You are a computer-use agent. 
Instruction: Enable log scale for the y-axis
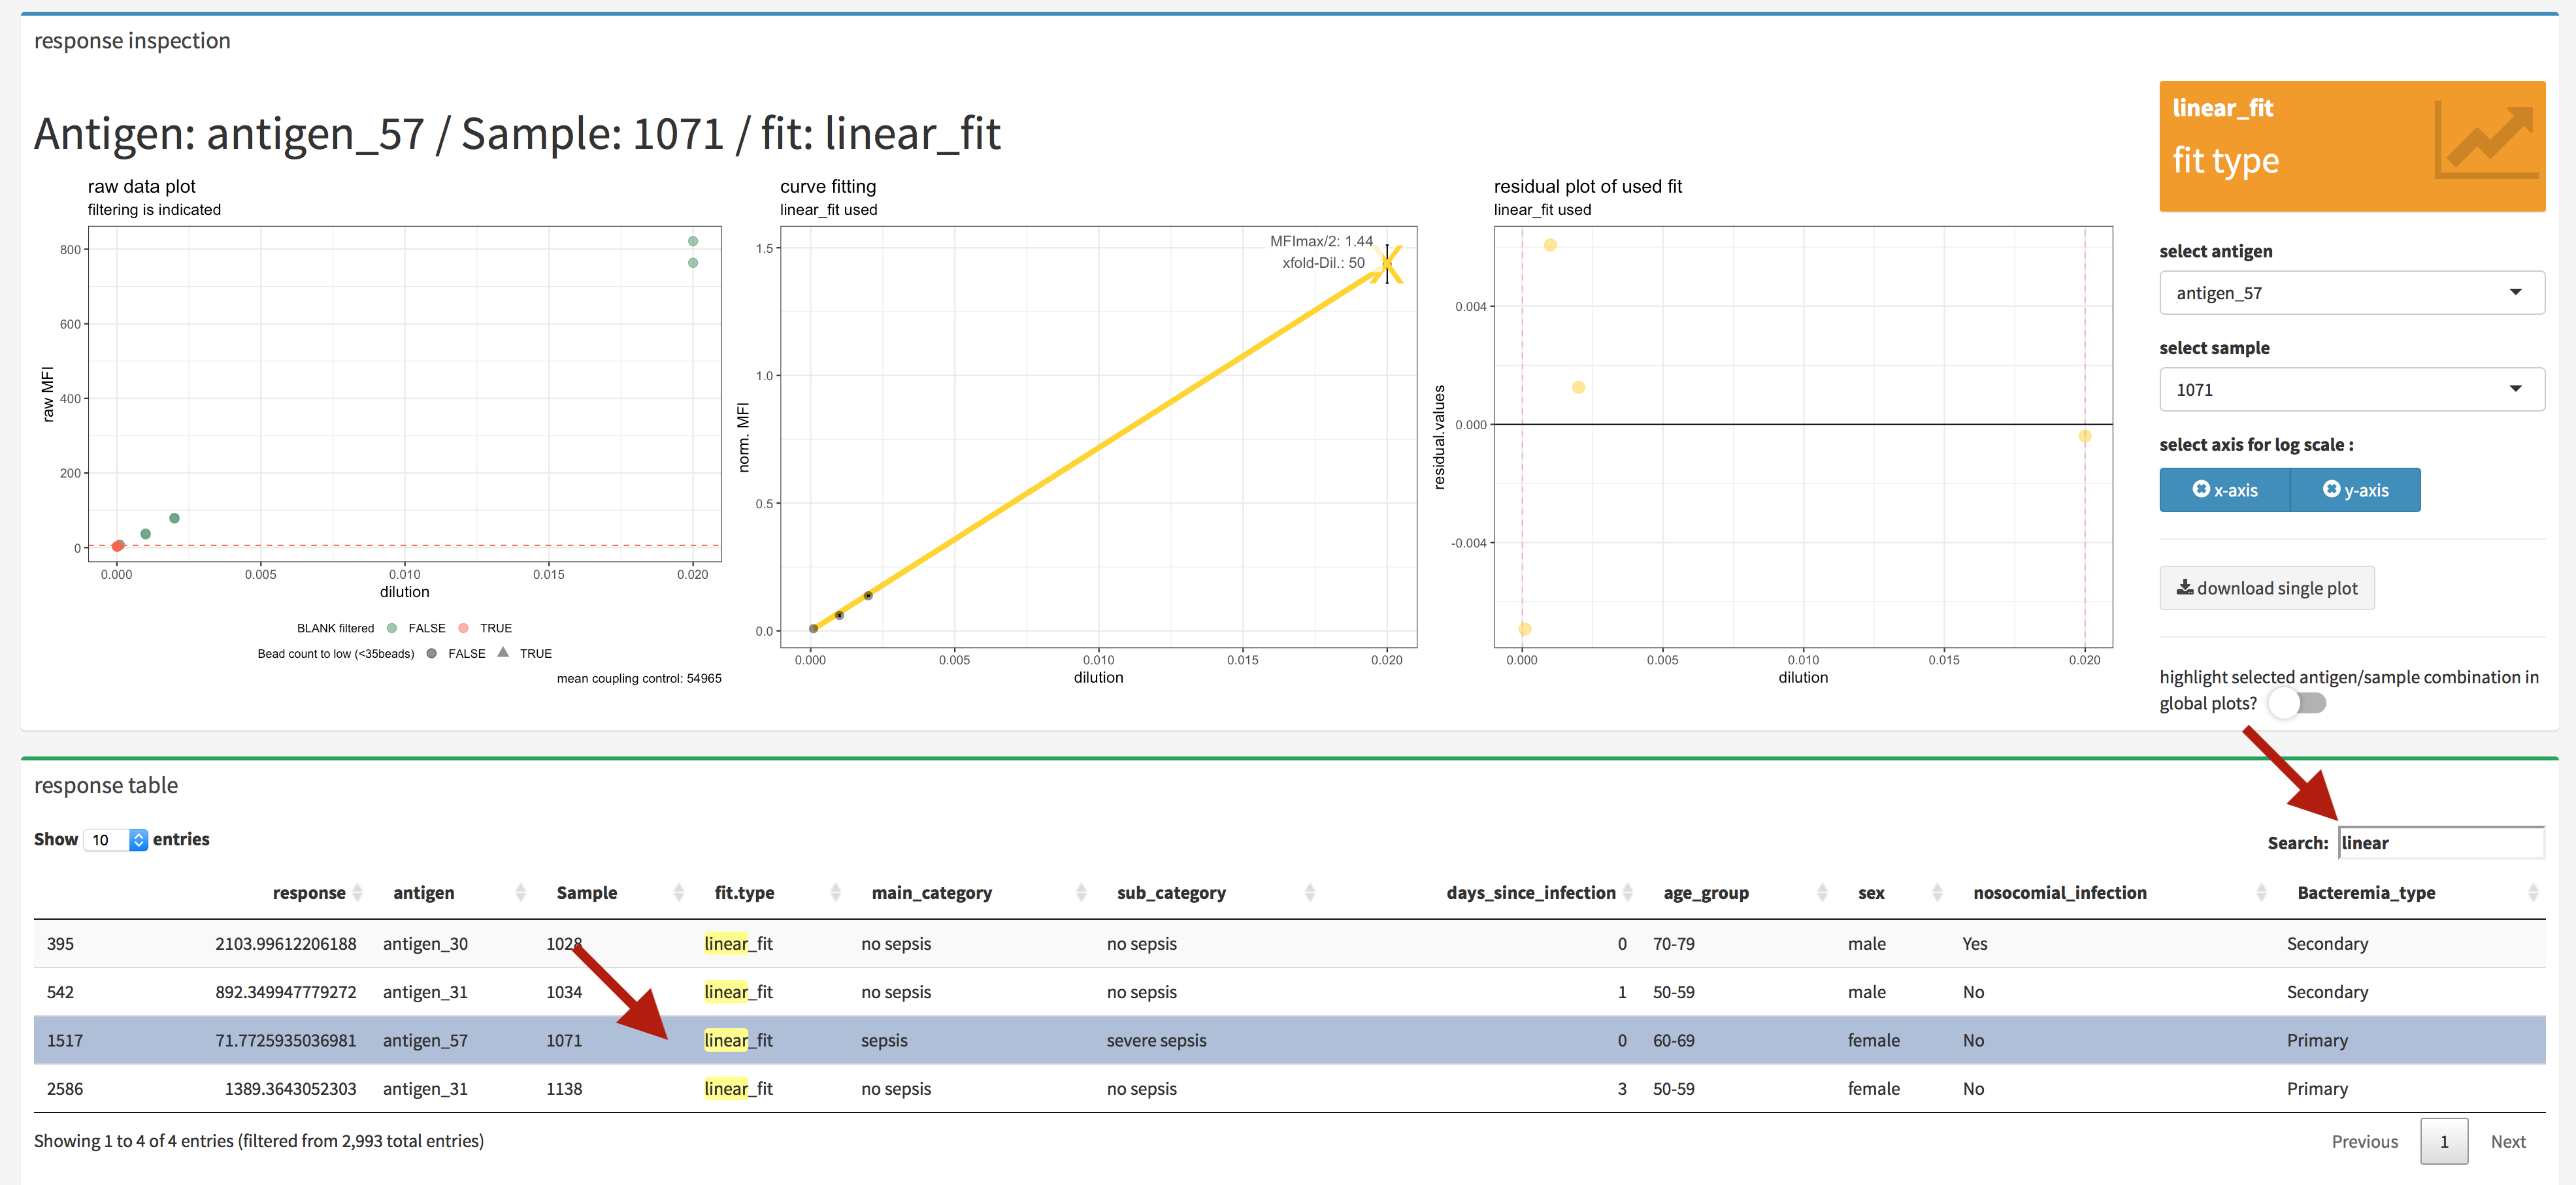(x=2355, y=490)
